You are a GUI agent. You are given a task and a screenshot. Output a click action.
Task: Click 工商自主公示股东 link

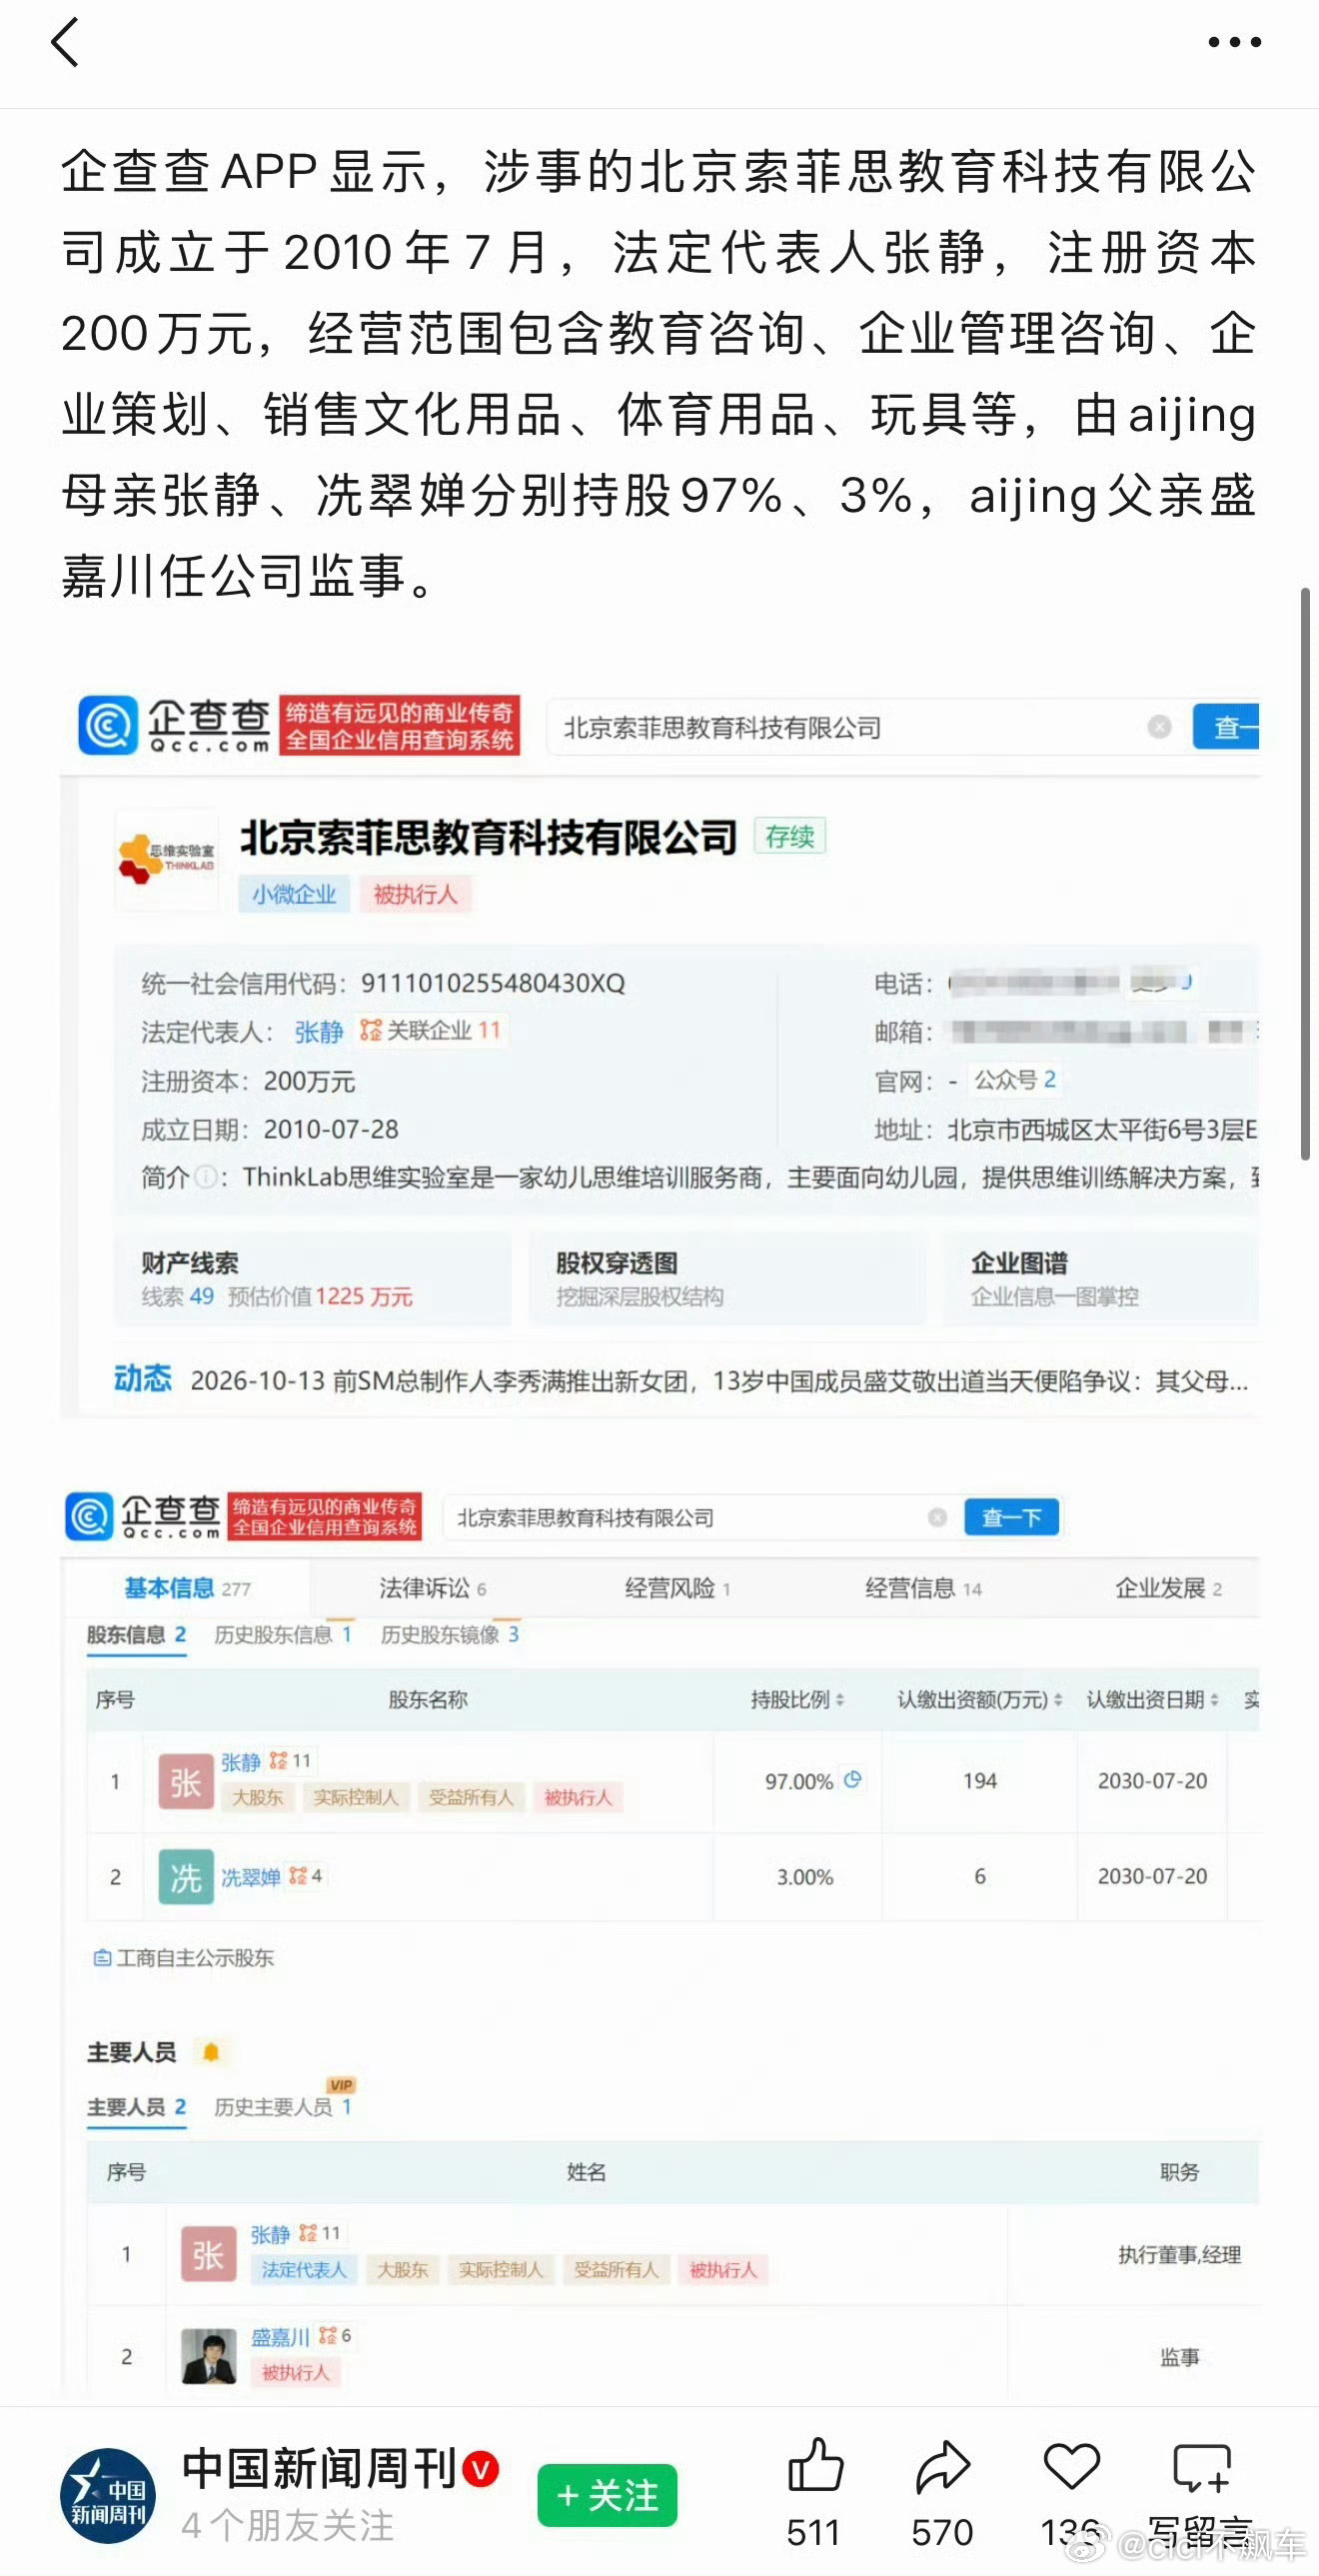[x=184, y=1957]
